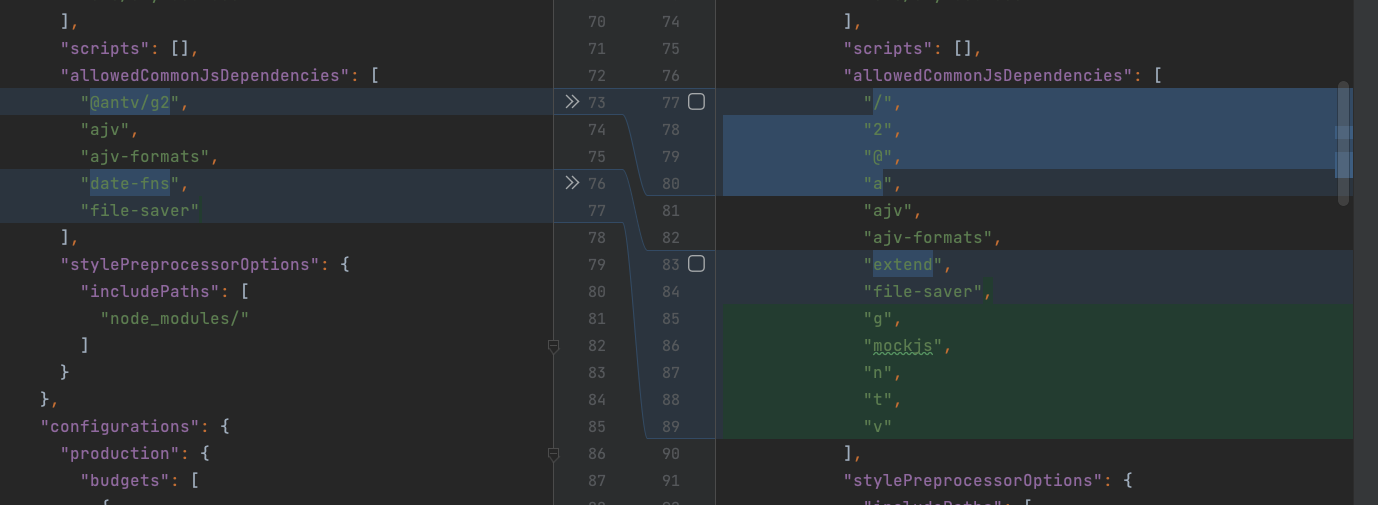The height and width of the screenshot is (505, 1378).
Task: Click line number 70 in the gutter
Action: pyautogui.click(x=597, y=21)
